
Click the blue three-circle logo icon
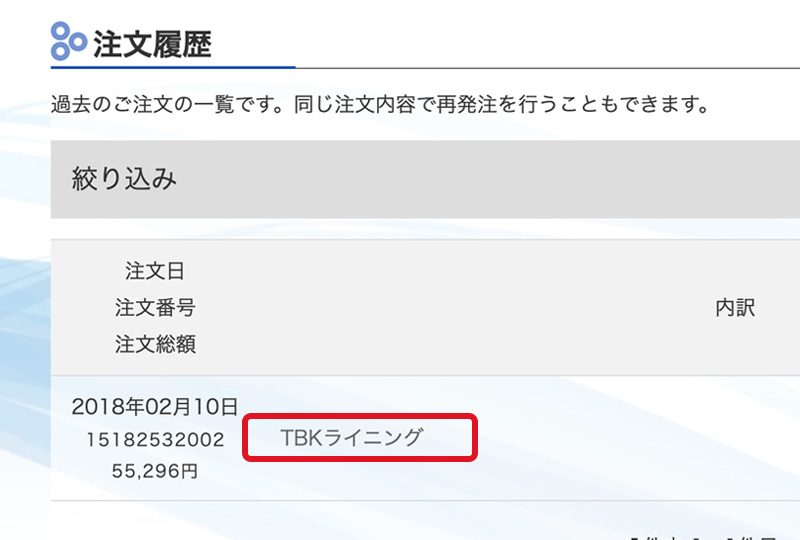coord(69,41)
